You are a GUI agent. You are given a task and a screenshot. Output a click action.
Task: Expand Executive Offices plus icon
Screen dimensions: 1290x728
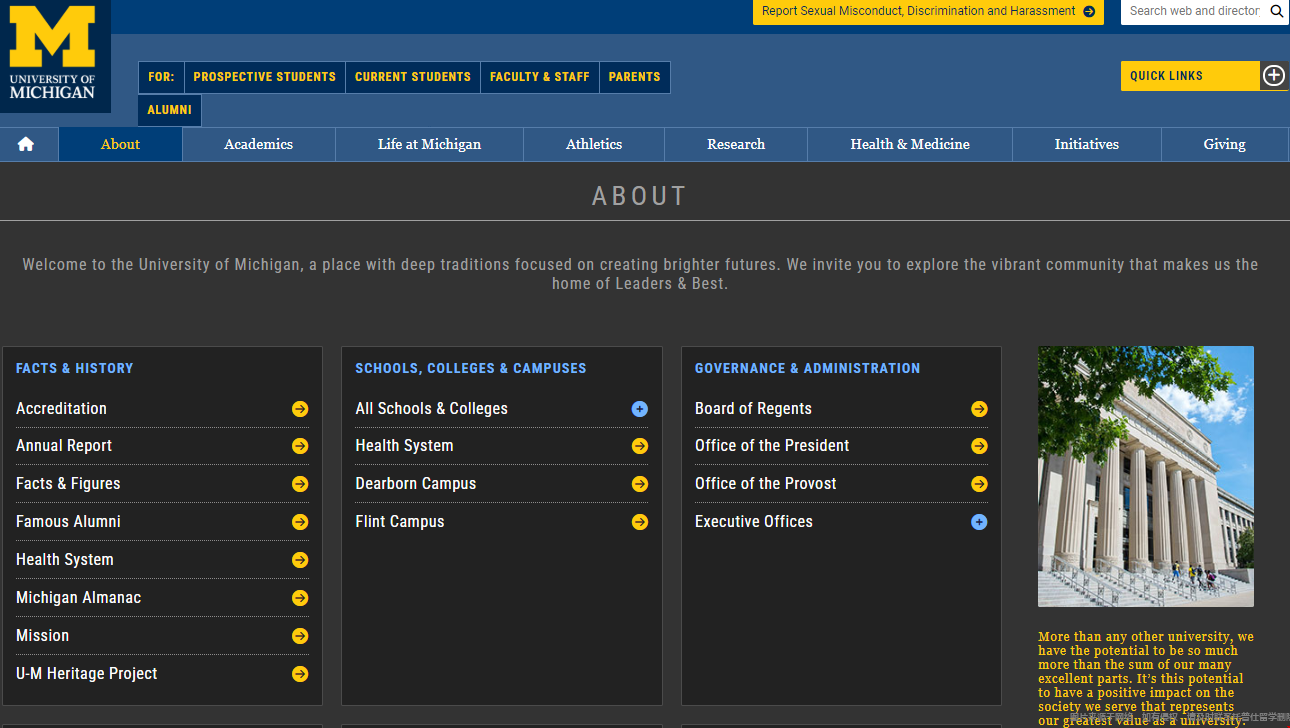[x=979, y=522]
